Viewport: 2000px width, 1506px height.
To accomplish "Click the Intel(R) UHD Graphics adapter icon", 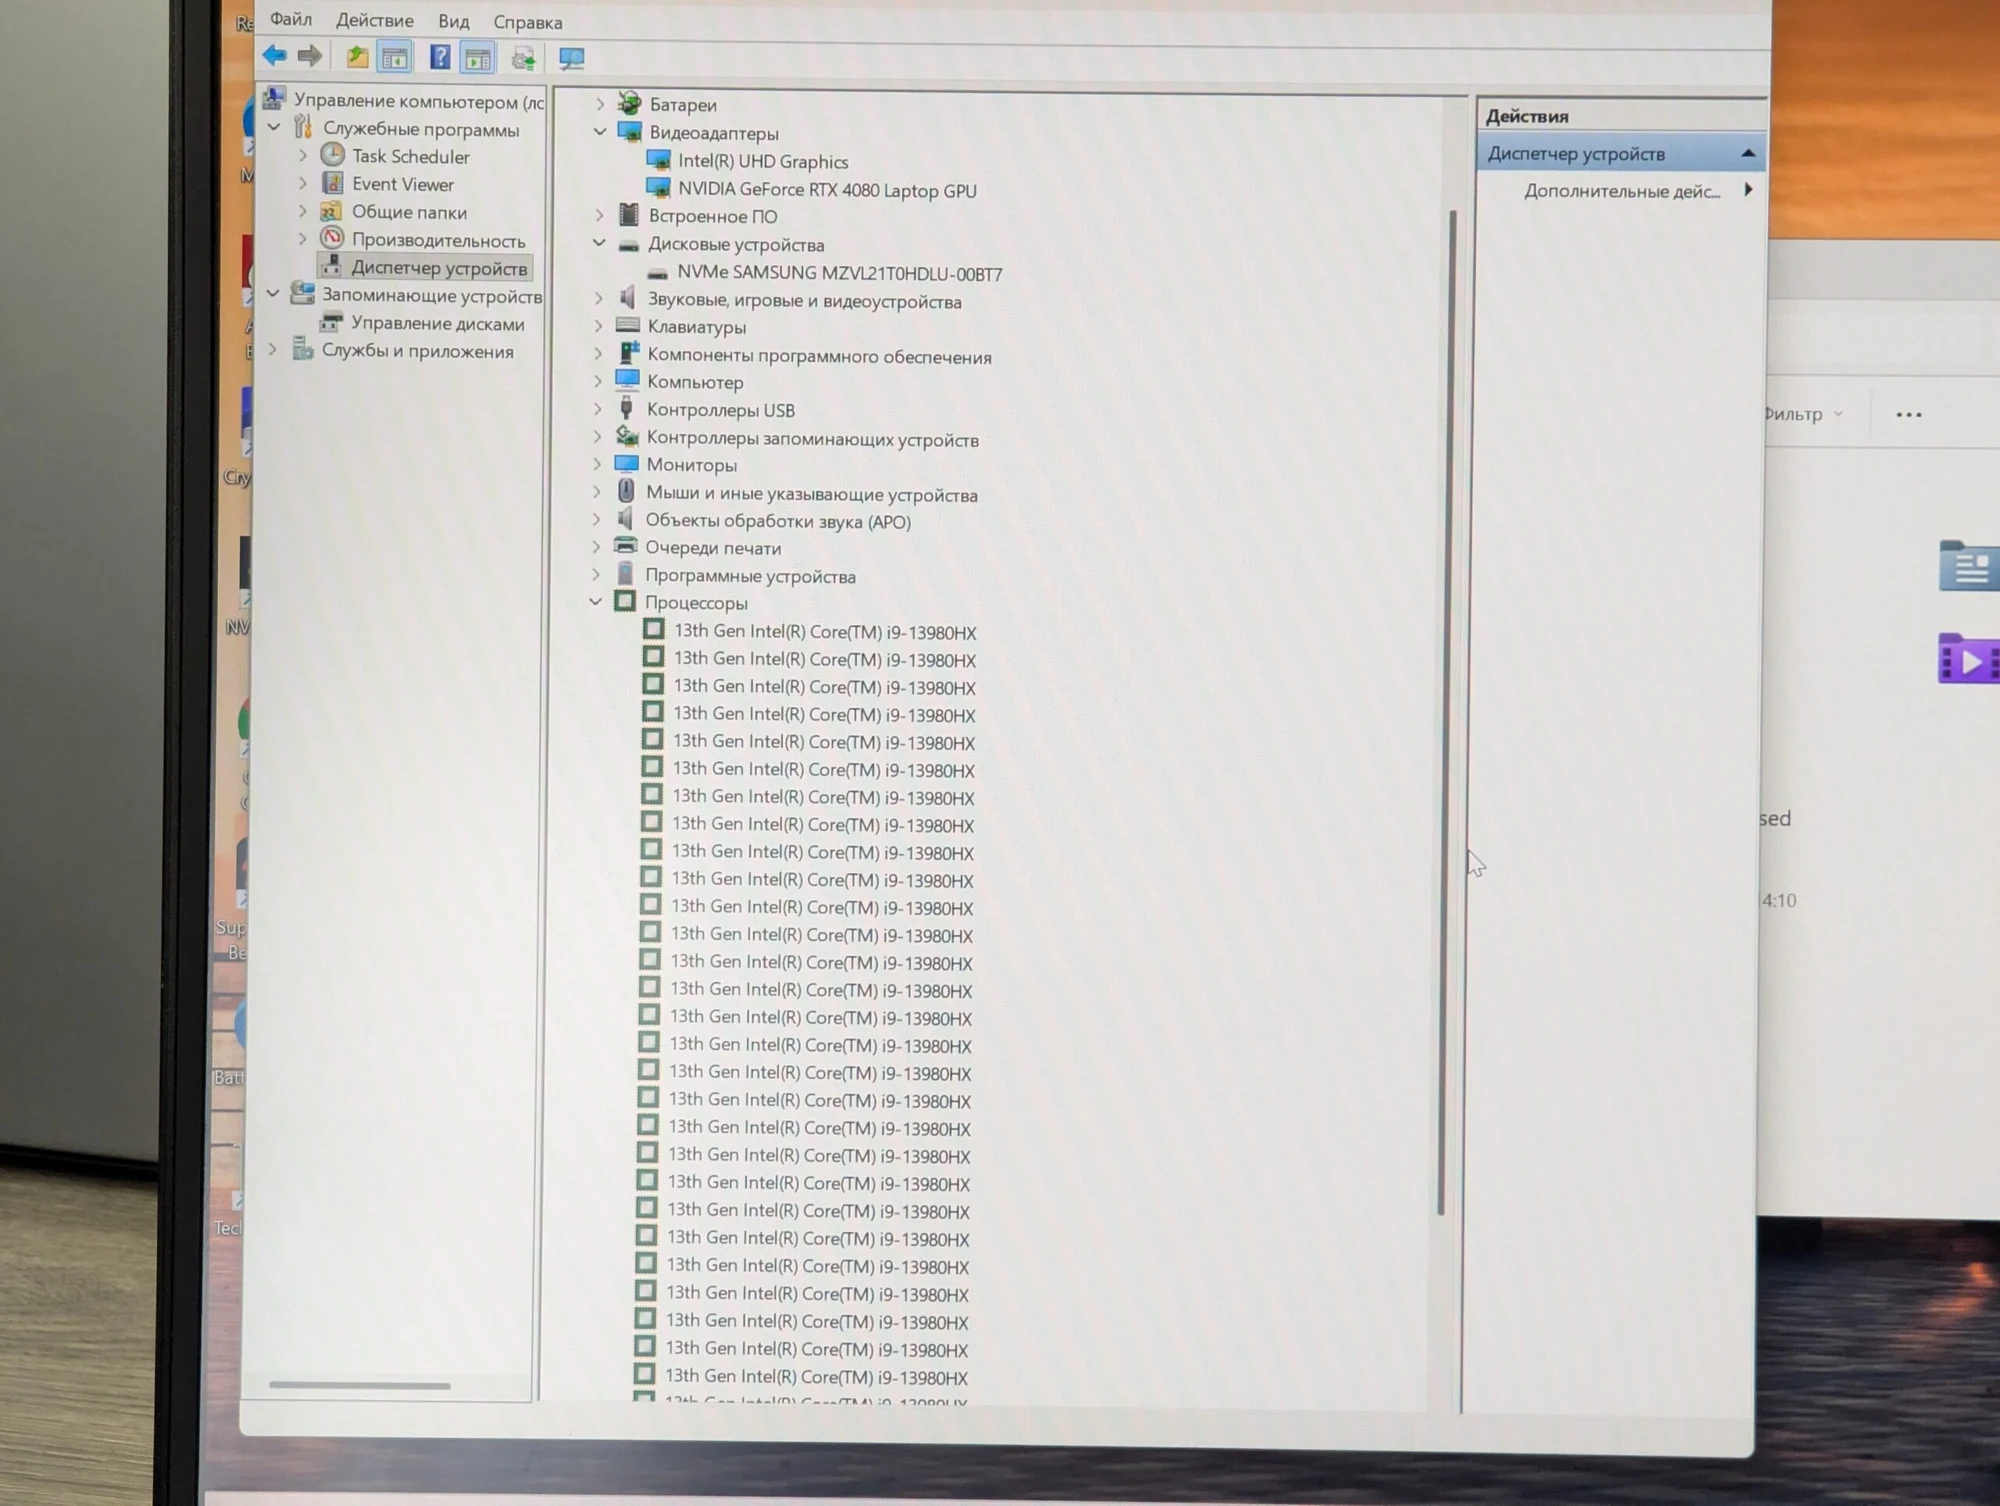I will coord(658,160).
